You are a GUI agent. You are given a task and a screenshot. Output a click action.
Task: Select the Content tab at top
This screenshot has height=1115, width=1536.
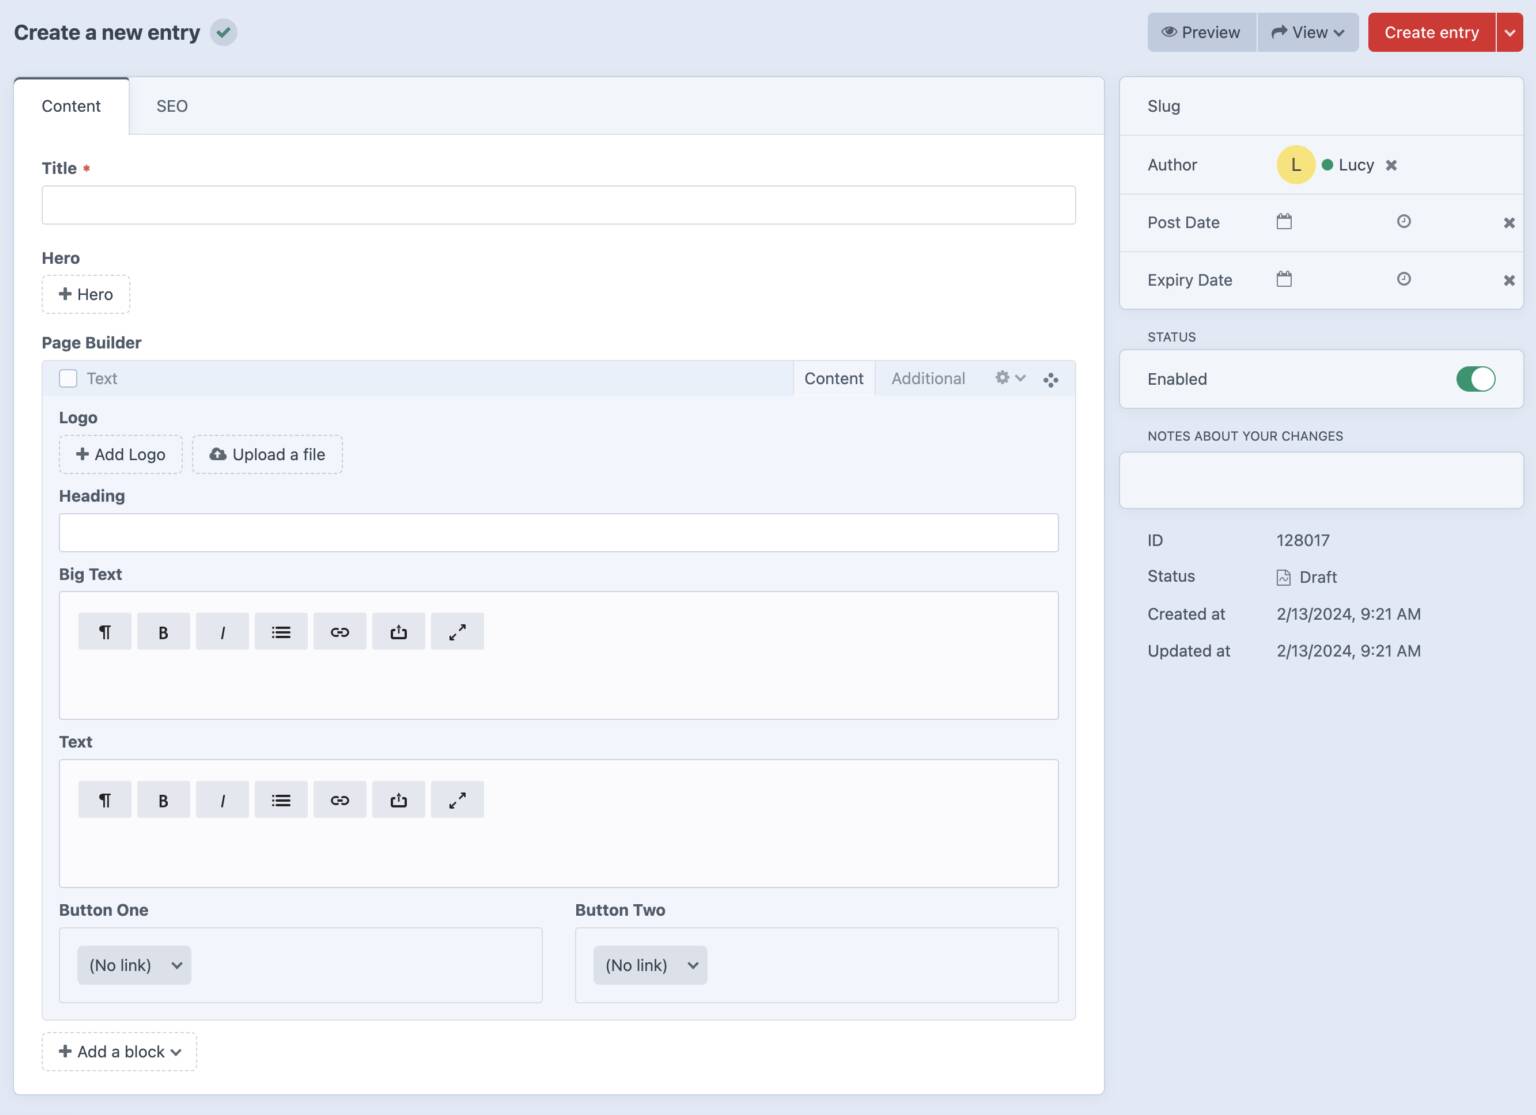(x=71, y=106)
